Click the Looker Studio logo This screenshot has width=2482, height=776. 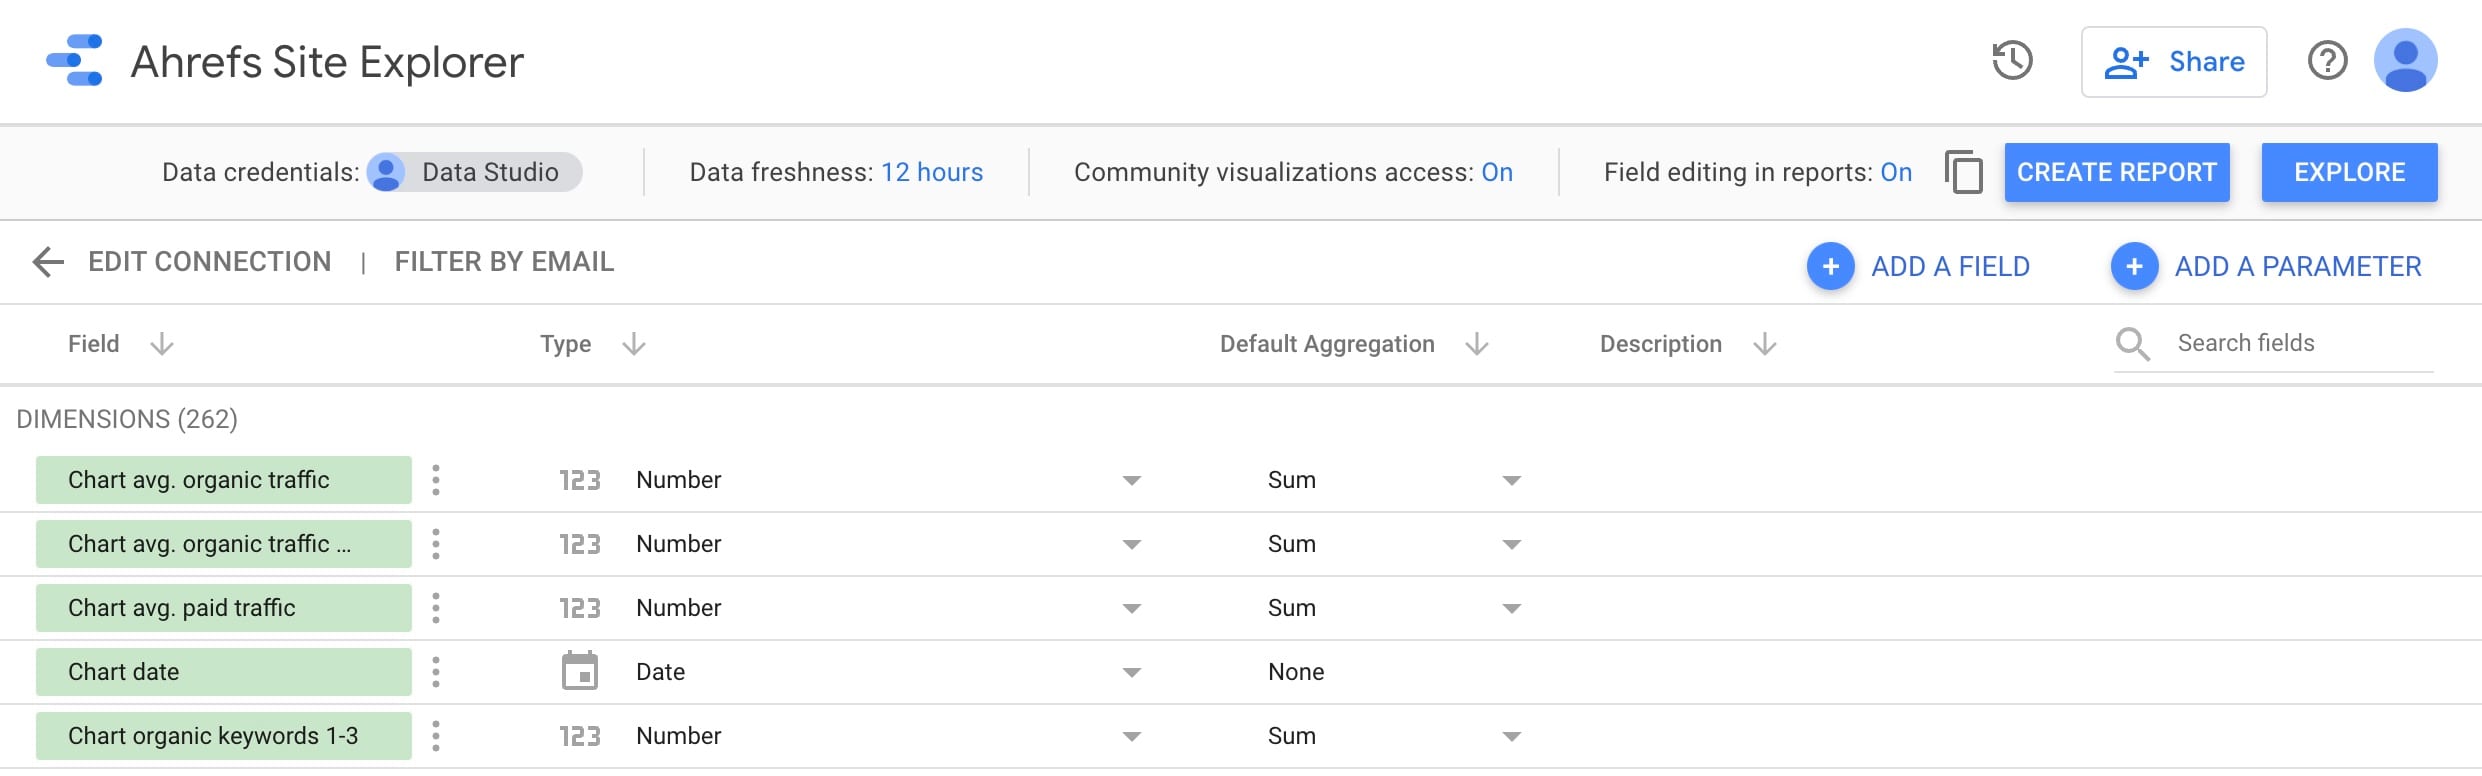[x=75, y=61]
